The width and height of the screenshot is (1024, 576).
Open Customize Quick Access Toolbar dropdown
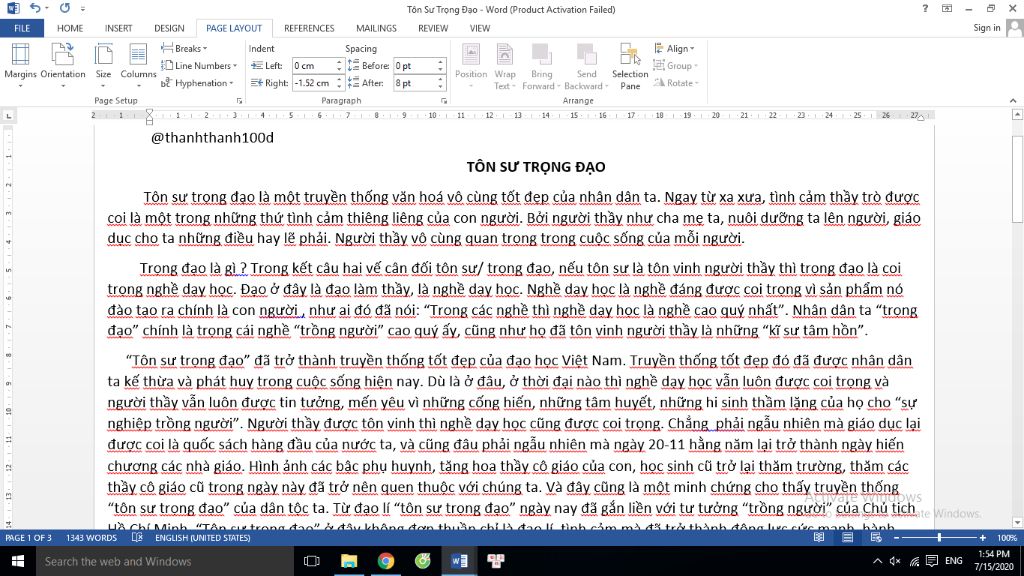83,9
